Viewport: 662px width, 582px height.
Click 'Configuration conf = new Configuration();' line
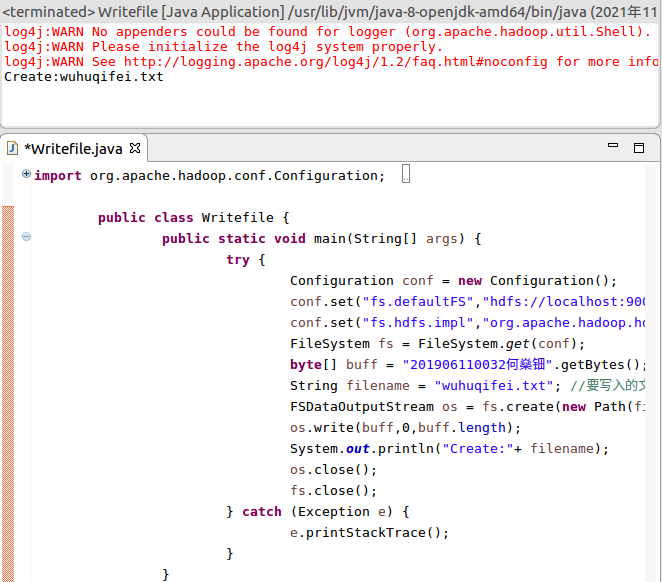(453, 281)
